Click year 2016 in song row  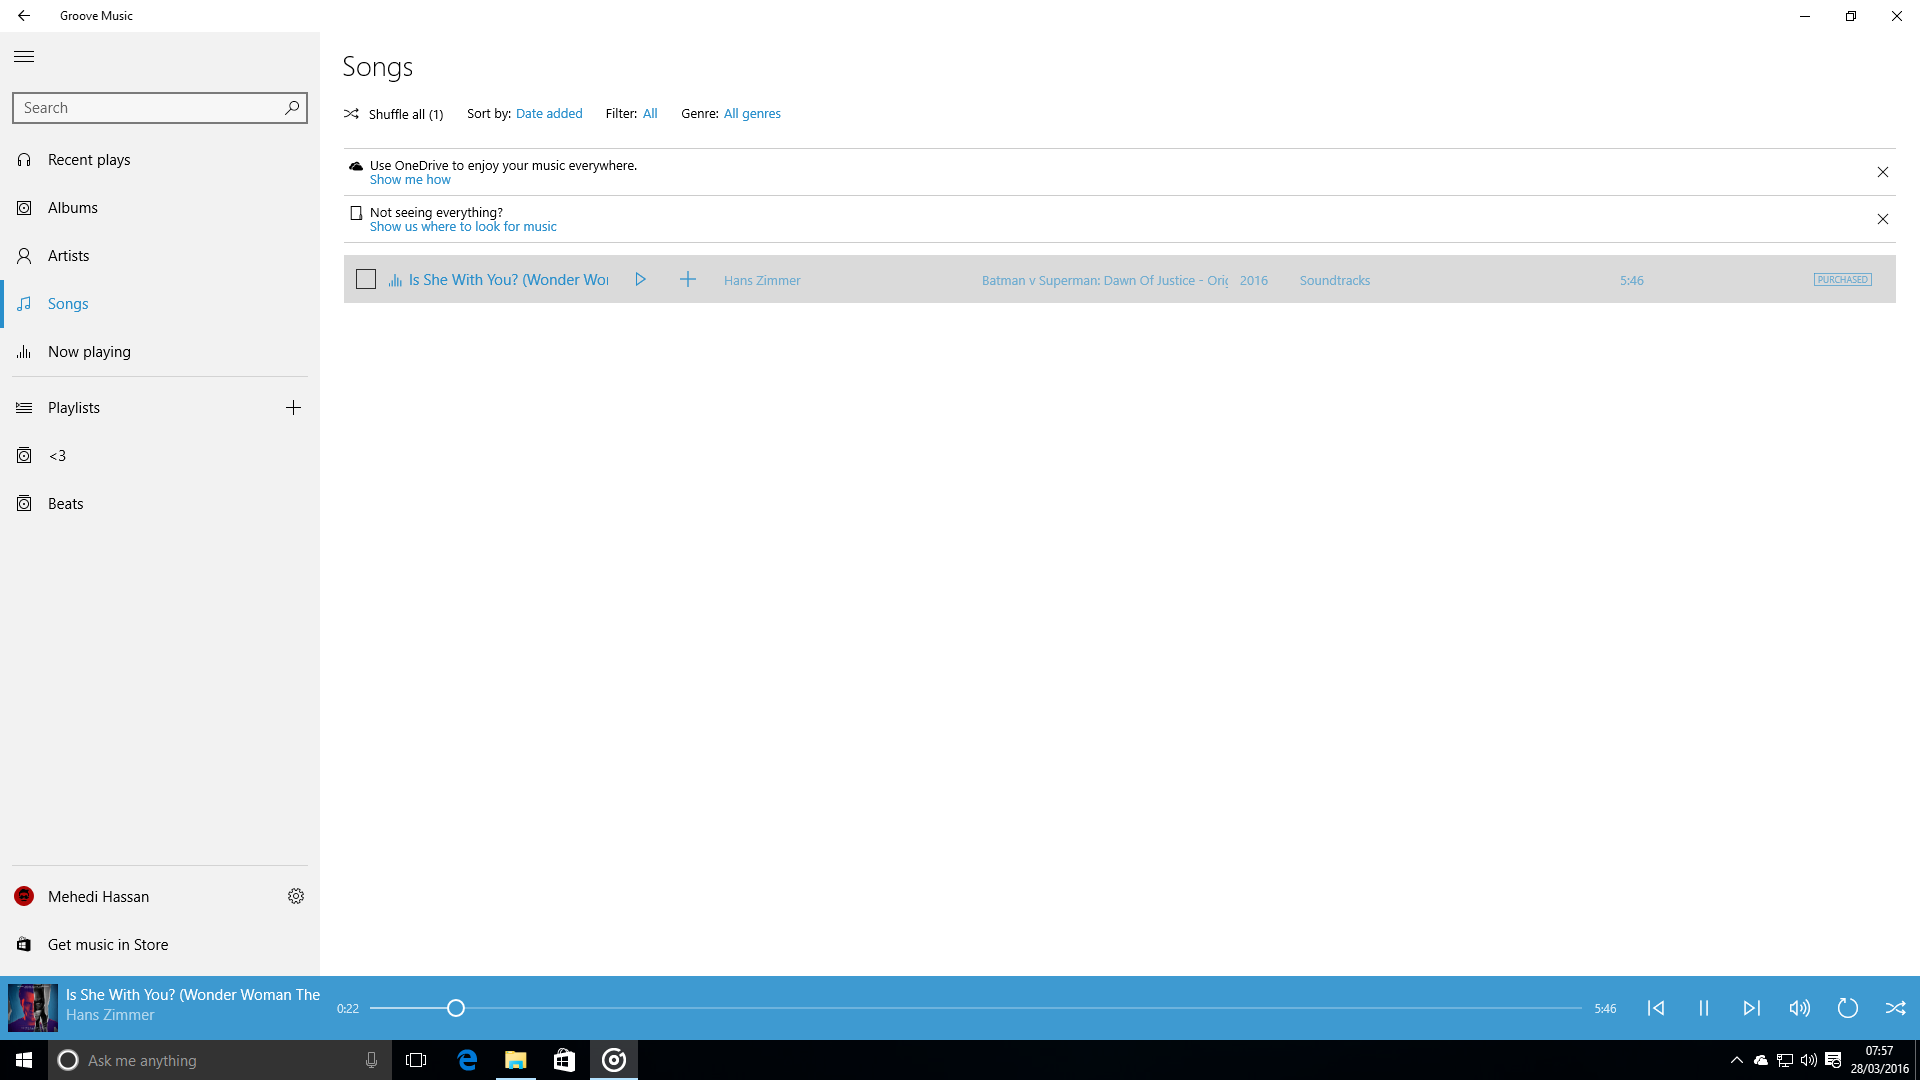(1254, 281)
